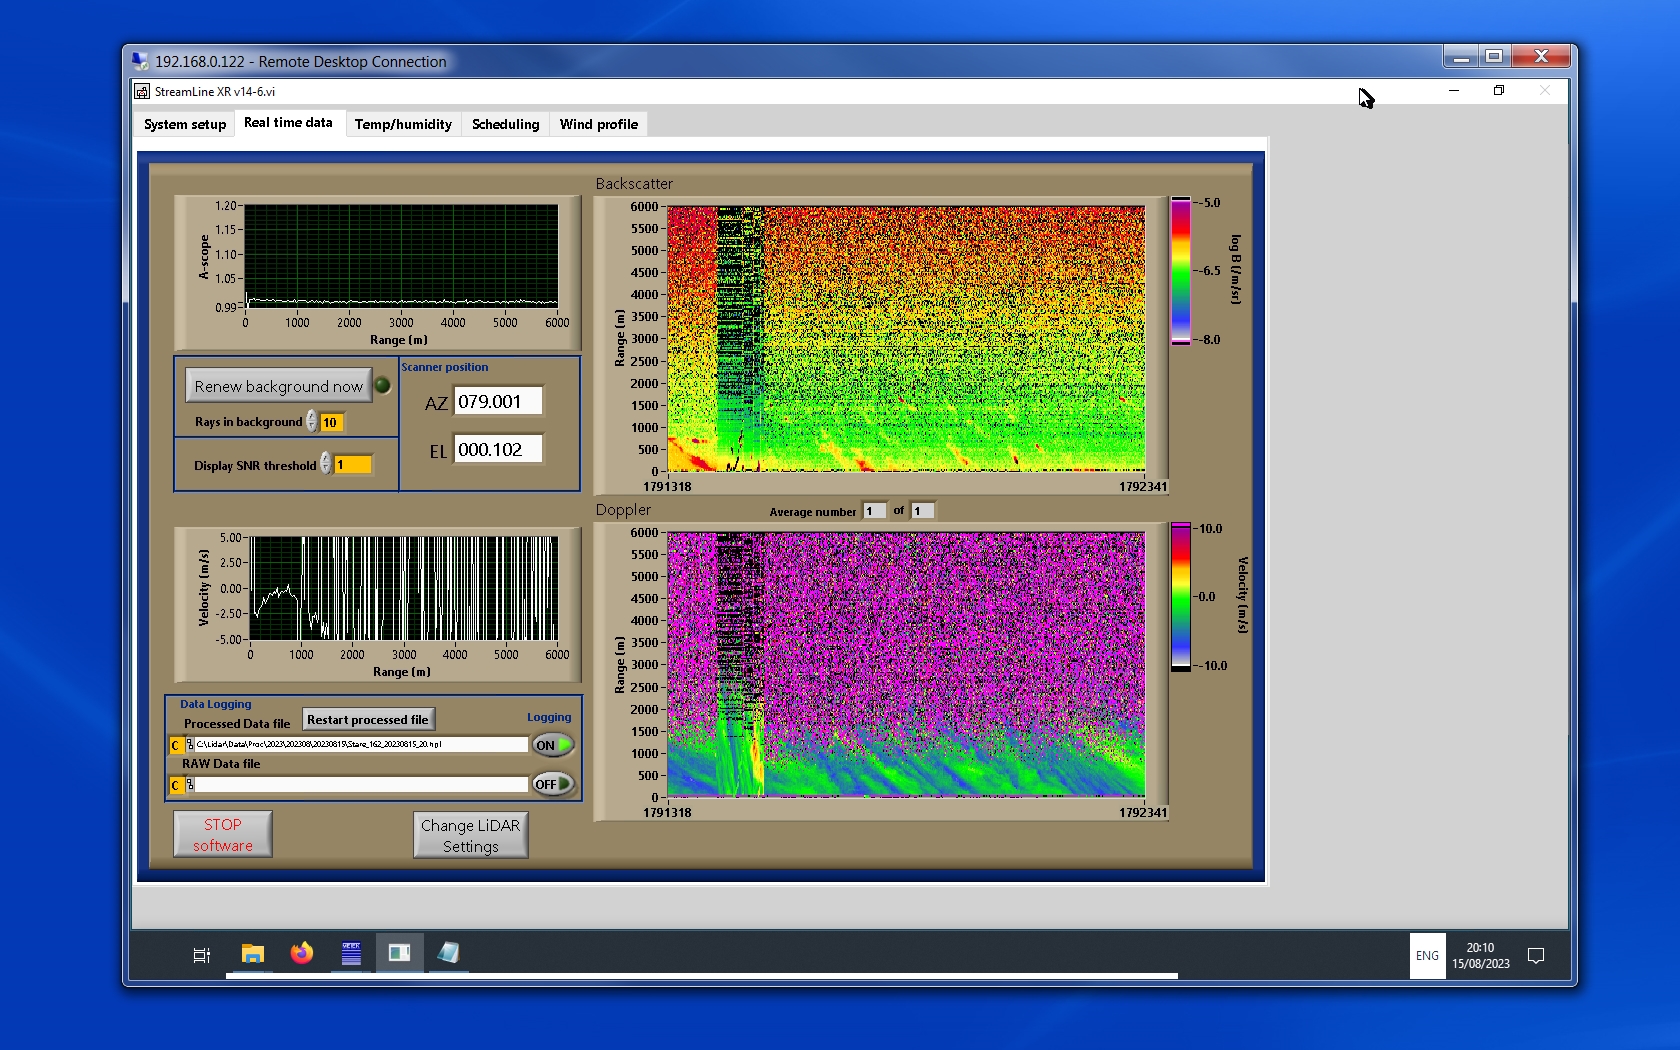Viewport: 1680px width, 1050px height.
Task: Open the Scheduling tab
Action: 505,125
